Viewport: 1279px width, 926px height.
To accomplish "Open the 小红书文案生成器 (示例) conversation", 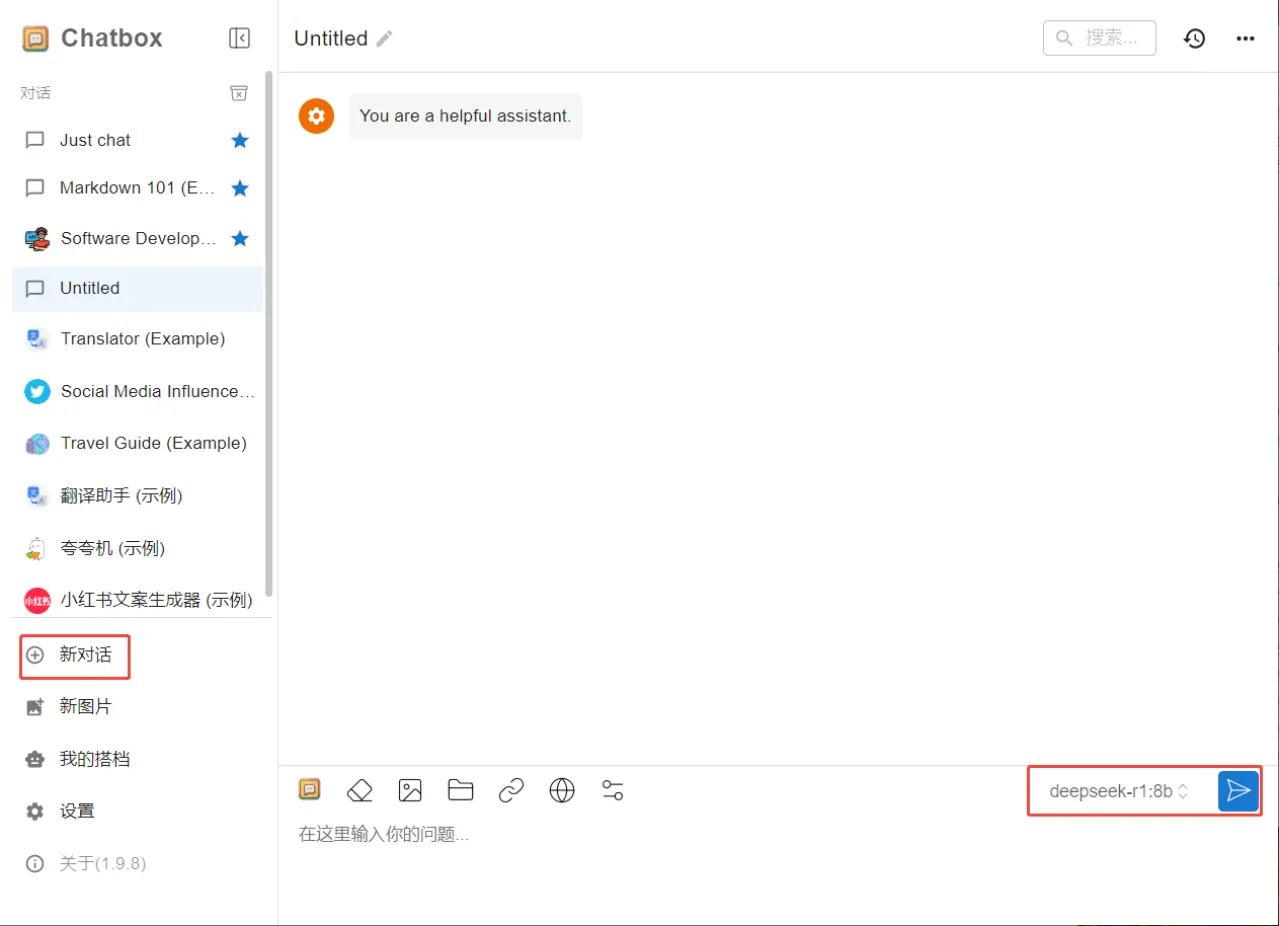I will (137, 600).
